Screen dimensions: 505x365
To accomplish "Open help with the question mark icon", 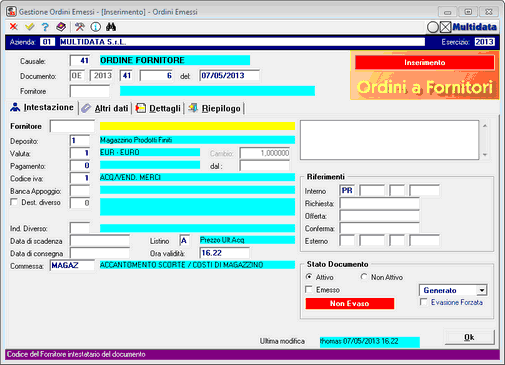I will pyautogui.click(x=45, y=27).
